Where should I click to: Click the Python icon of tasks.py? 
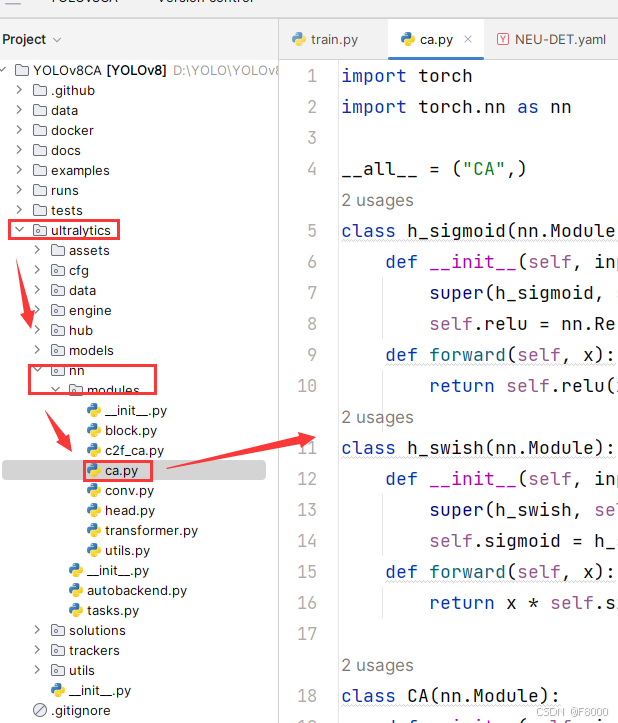point(76,610)
